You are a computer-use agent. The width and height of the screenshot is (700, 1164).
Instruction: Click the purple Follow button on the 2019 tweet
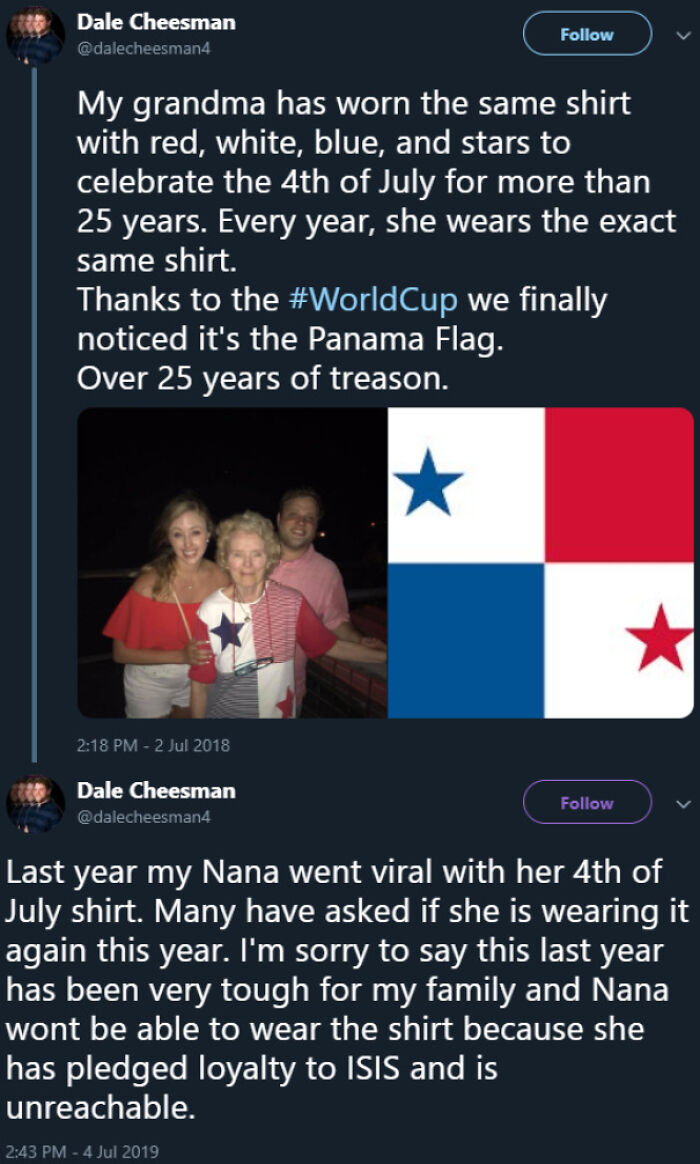click(x=587, y=802)
